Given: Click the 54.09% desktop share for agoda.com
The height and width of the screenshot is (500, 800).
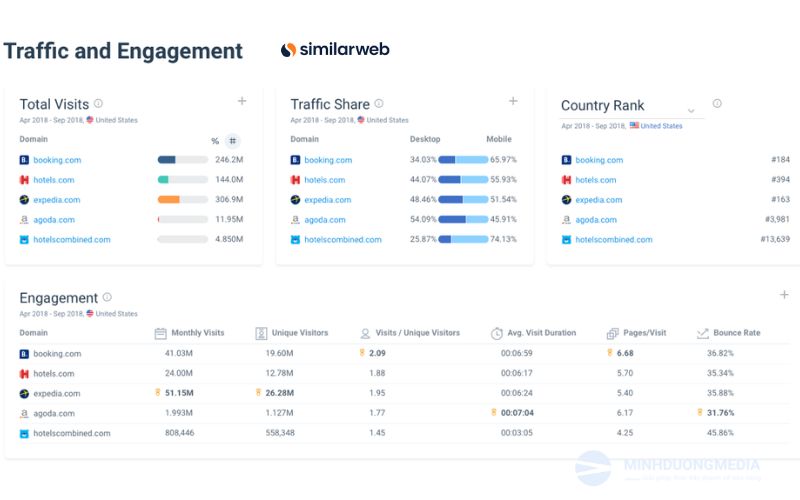Looking at the screenshot, I should click(423, 219).
